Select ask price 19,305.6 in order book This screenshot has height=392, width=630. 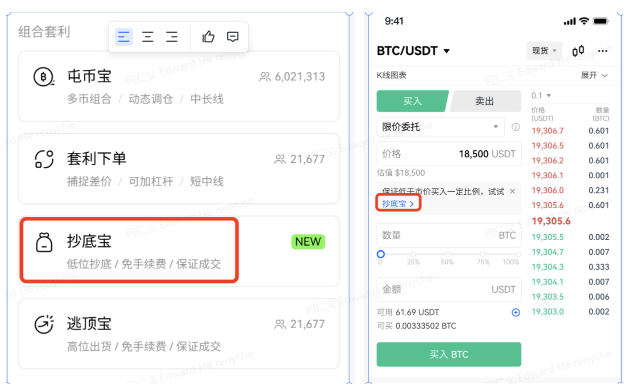[547, 205]
